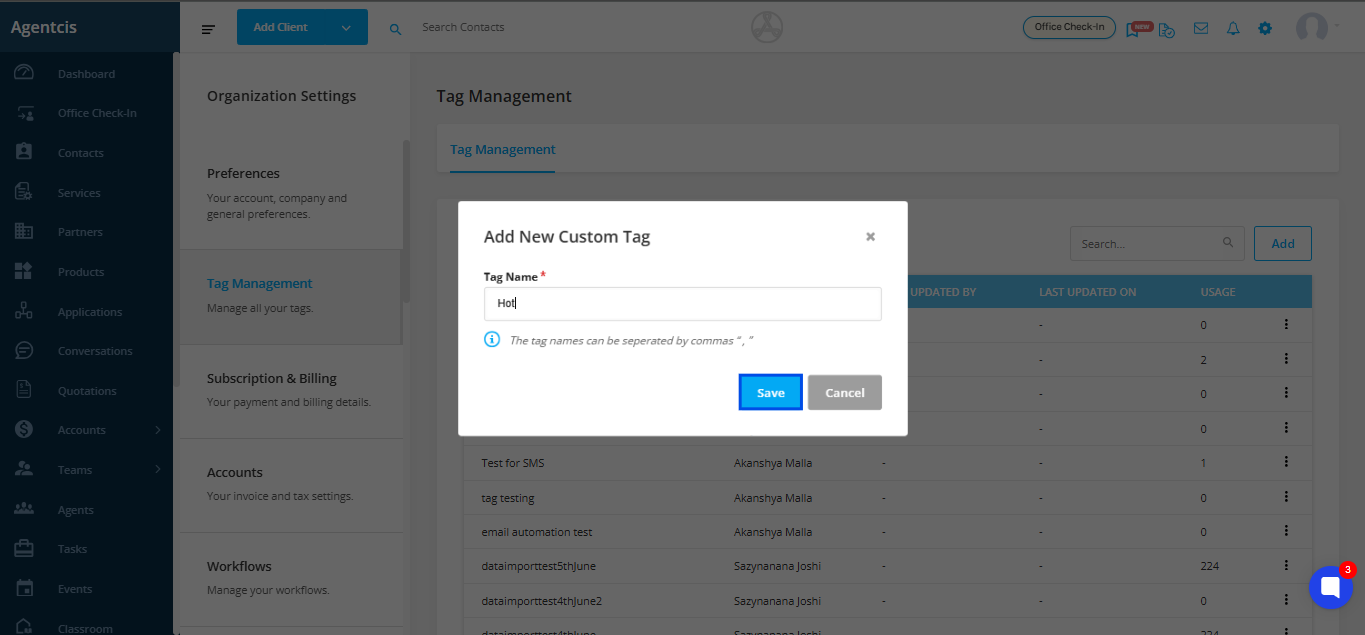Viewport: 1365px width, 635px height.
Task: Open options menu for Test for SMS row
Action: (x=1286, y=462)
